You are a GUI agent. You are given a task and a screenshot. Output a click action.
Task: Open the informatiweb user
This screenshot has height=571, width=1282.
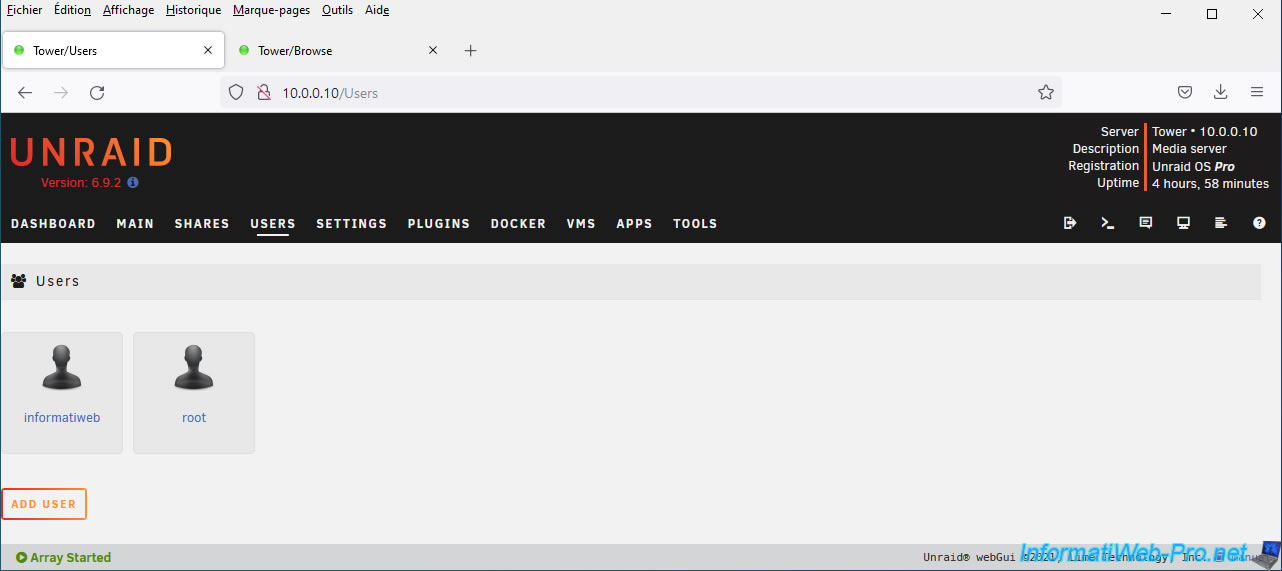[62, 392]
